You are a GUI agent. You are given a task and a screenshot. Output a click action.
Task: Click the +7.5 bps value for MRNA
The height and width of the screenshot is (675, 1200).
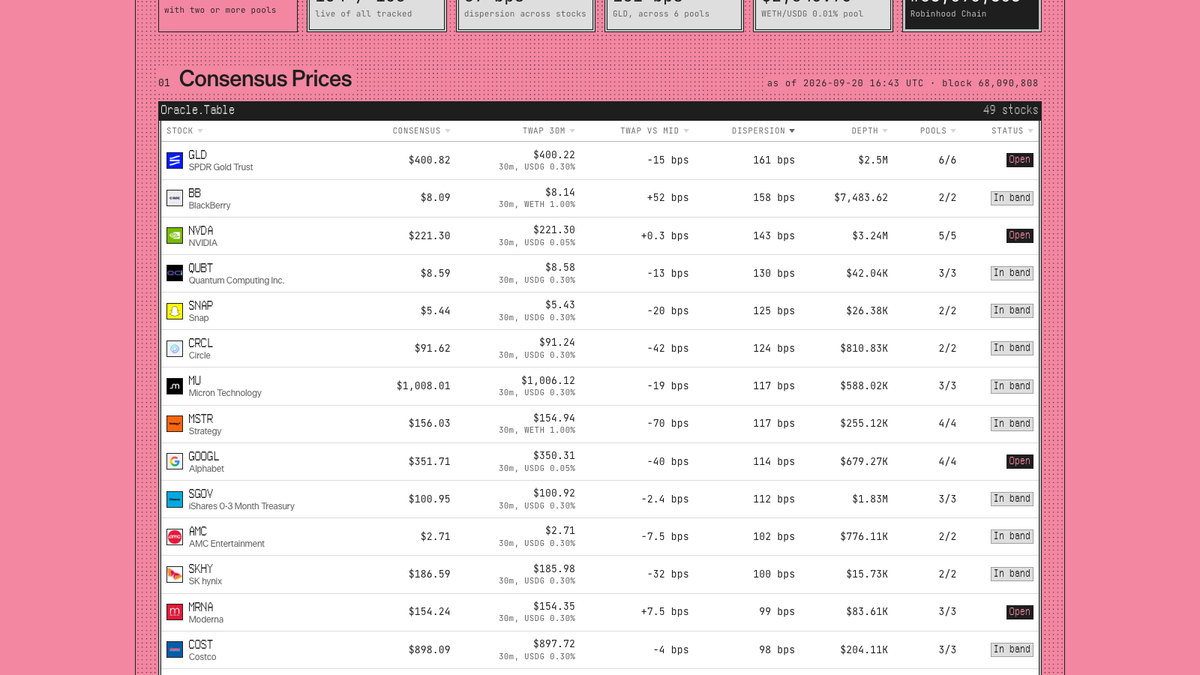[x=665, y=612]
